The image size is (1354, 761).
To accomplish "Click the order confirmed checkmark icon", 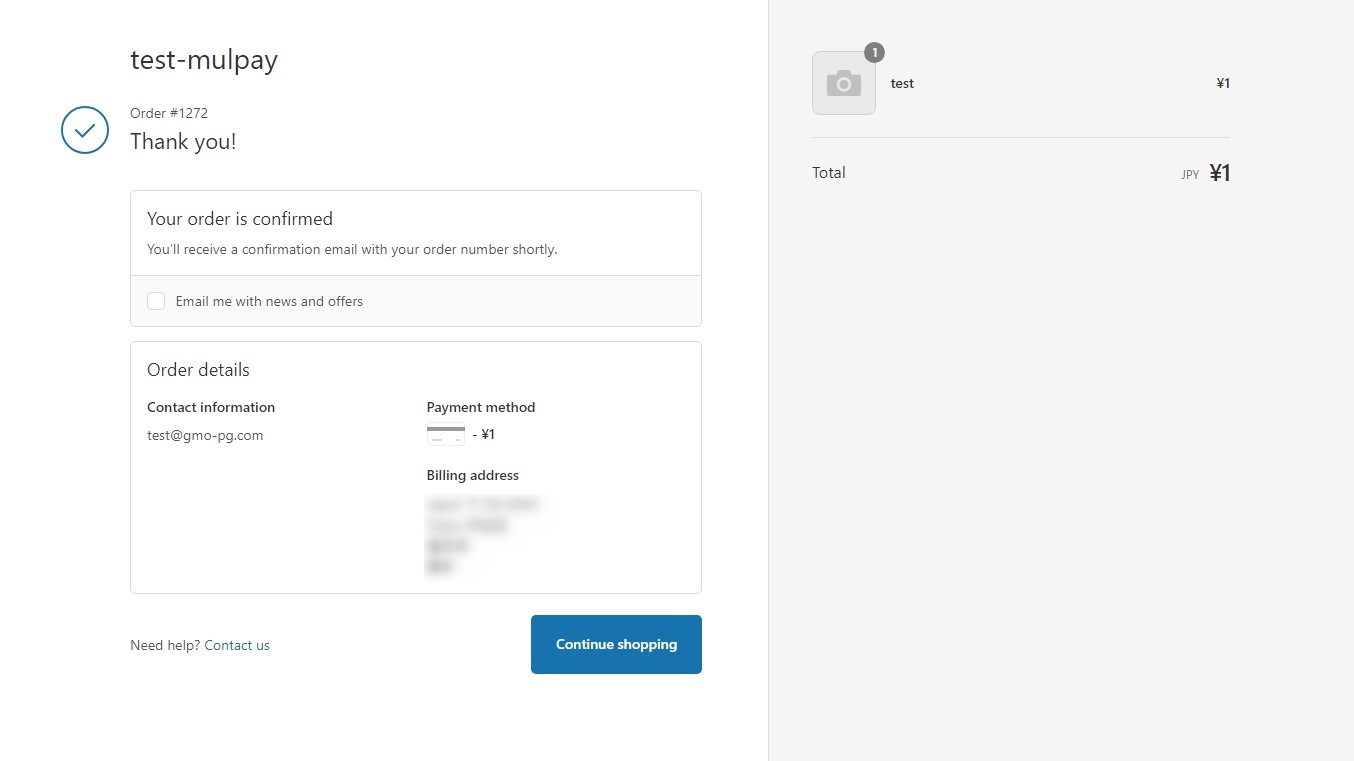I will [x=85, y=130].
